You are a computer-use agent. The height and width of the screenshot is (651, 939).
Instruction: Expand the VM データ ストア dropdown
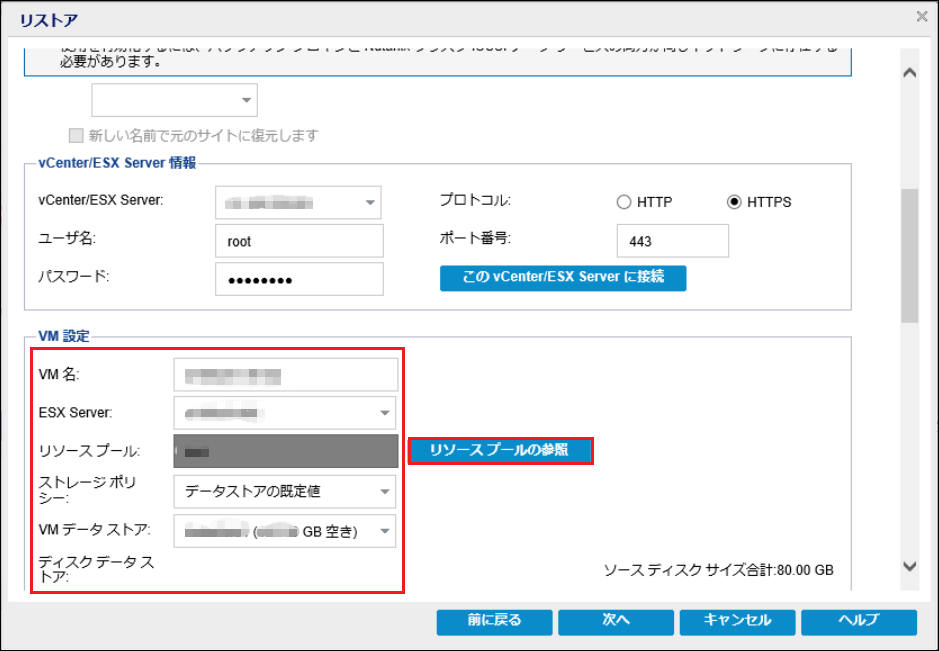click(x=384, y=531)
